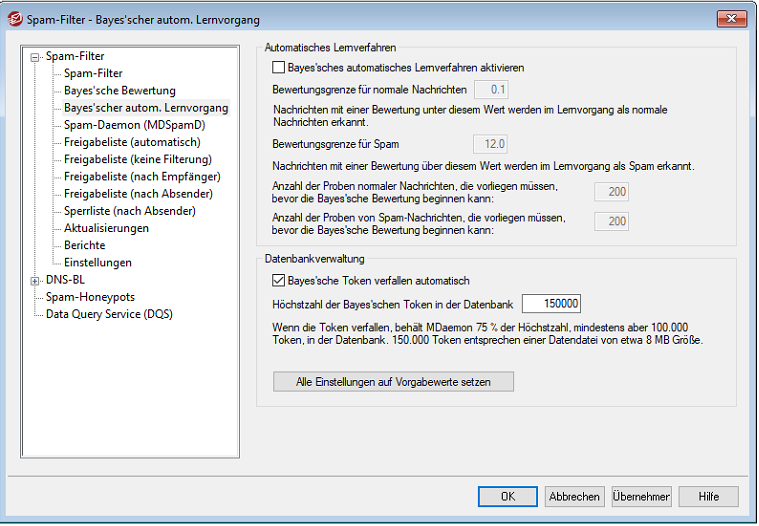Select Bayes'sche Bewertung in the tree

(x=119, y=91)
